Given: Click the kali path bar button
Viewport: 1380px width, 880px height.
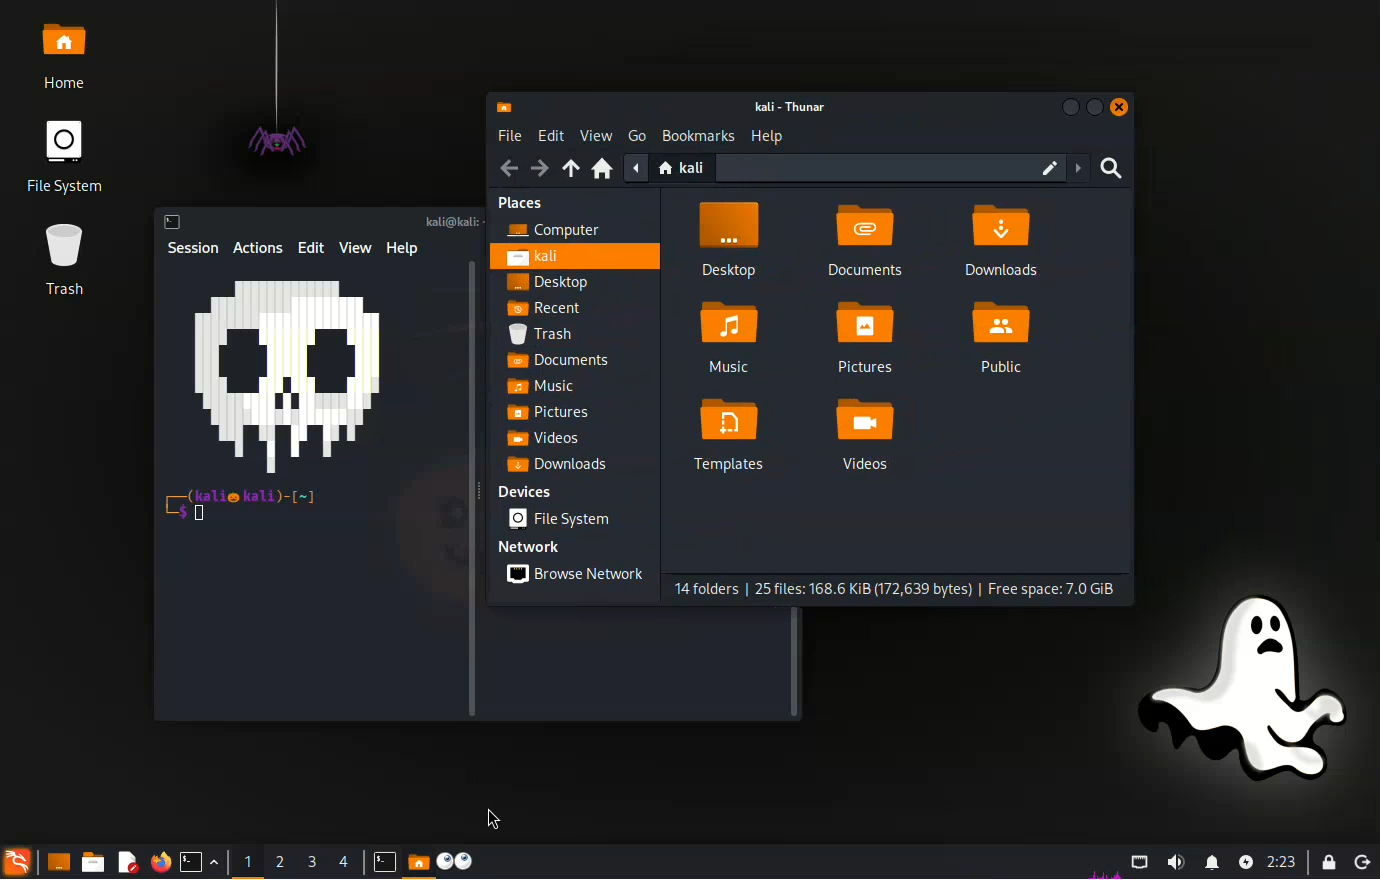Looking at the screenshot, I should point(682,168).
